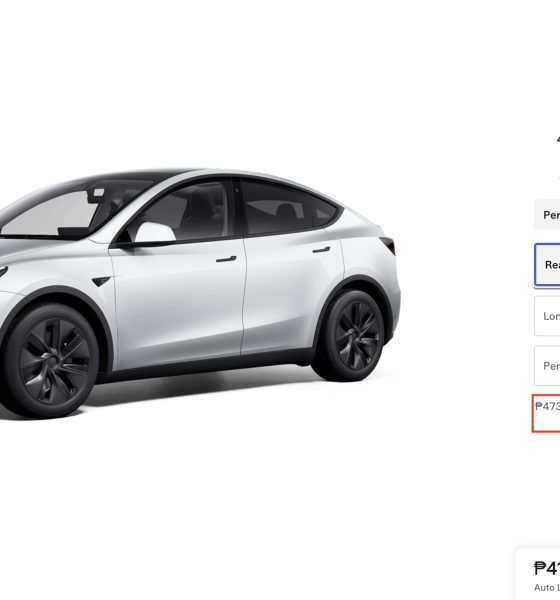Select the highlighted Rear-Wheel Drive trim option

click(x=548, y=265)
